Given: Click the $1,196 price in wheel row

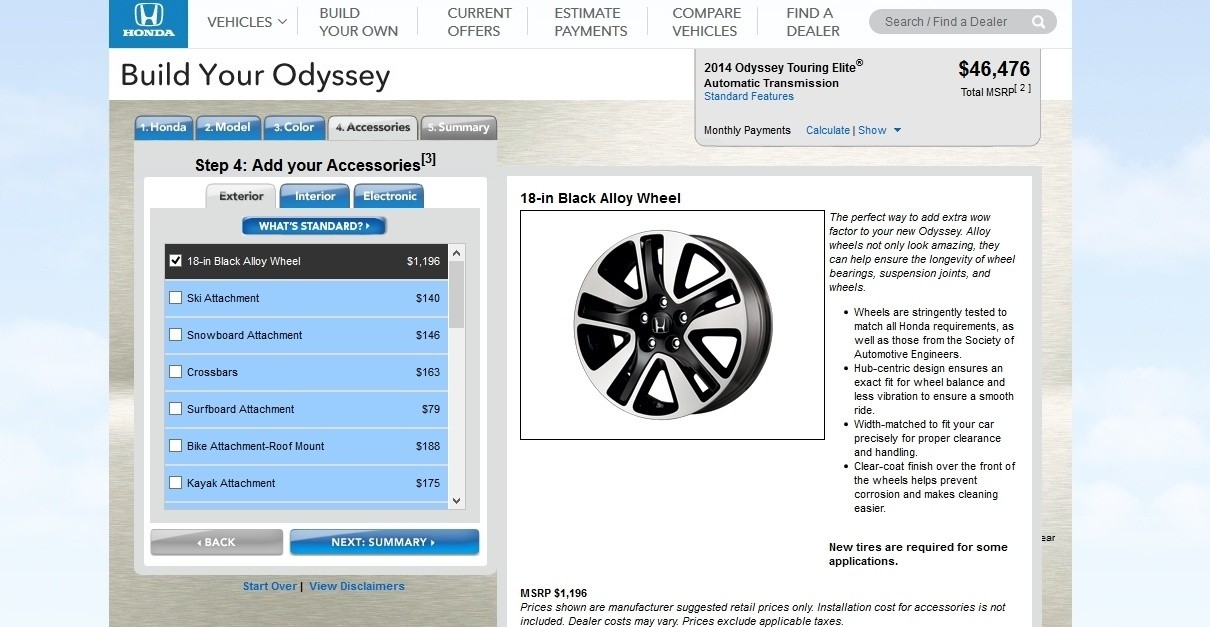Looking at the screenshot, I should (423, 261).
